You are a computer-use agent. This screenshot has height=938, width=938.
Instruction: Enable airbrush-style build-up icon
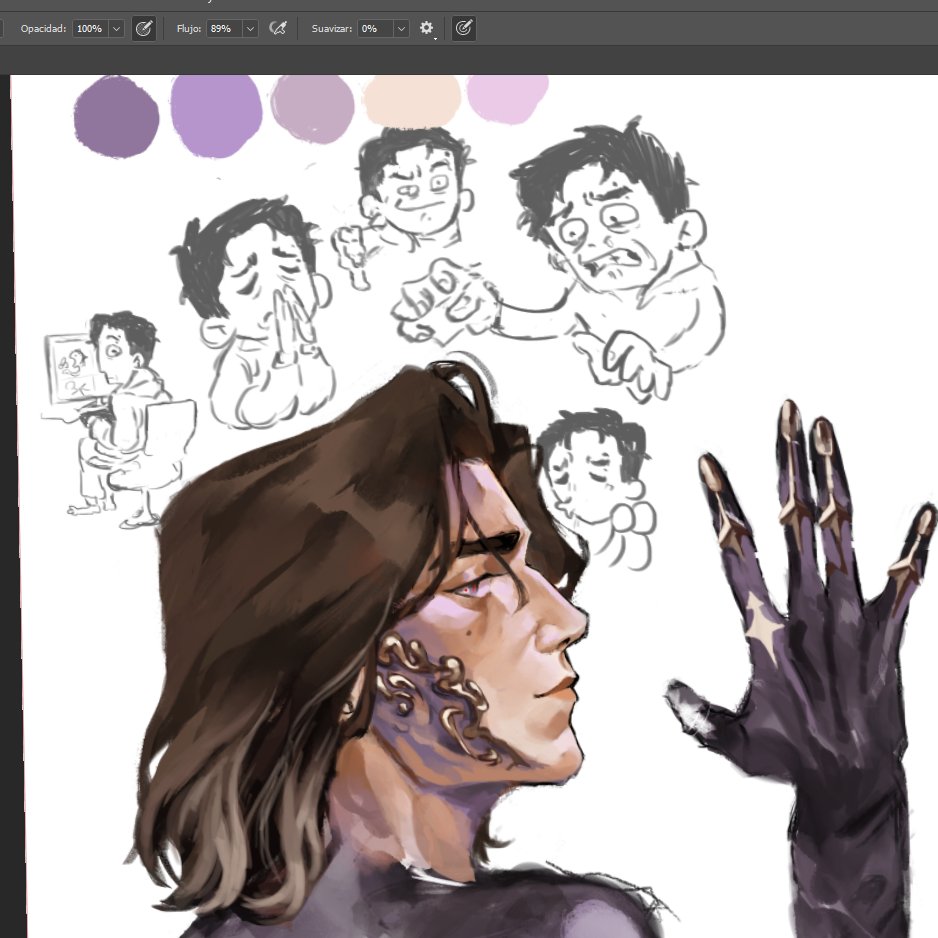[278, 29]
